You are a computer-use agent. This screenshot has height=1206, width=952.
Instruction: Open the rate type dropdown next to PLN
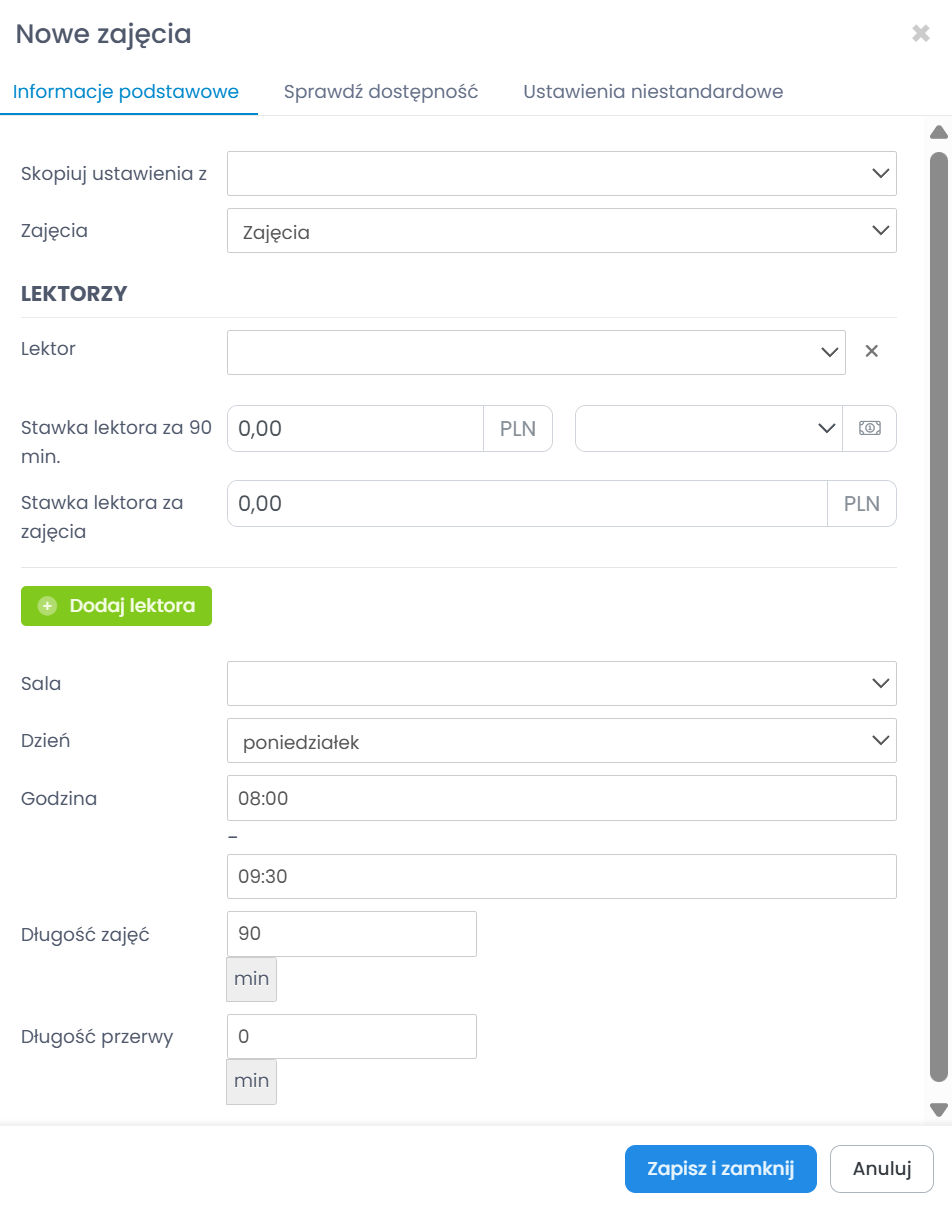click(x=708, y=428)
